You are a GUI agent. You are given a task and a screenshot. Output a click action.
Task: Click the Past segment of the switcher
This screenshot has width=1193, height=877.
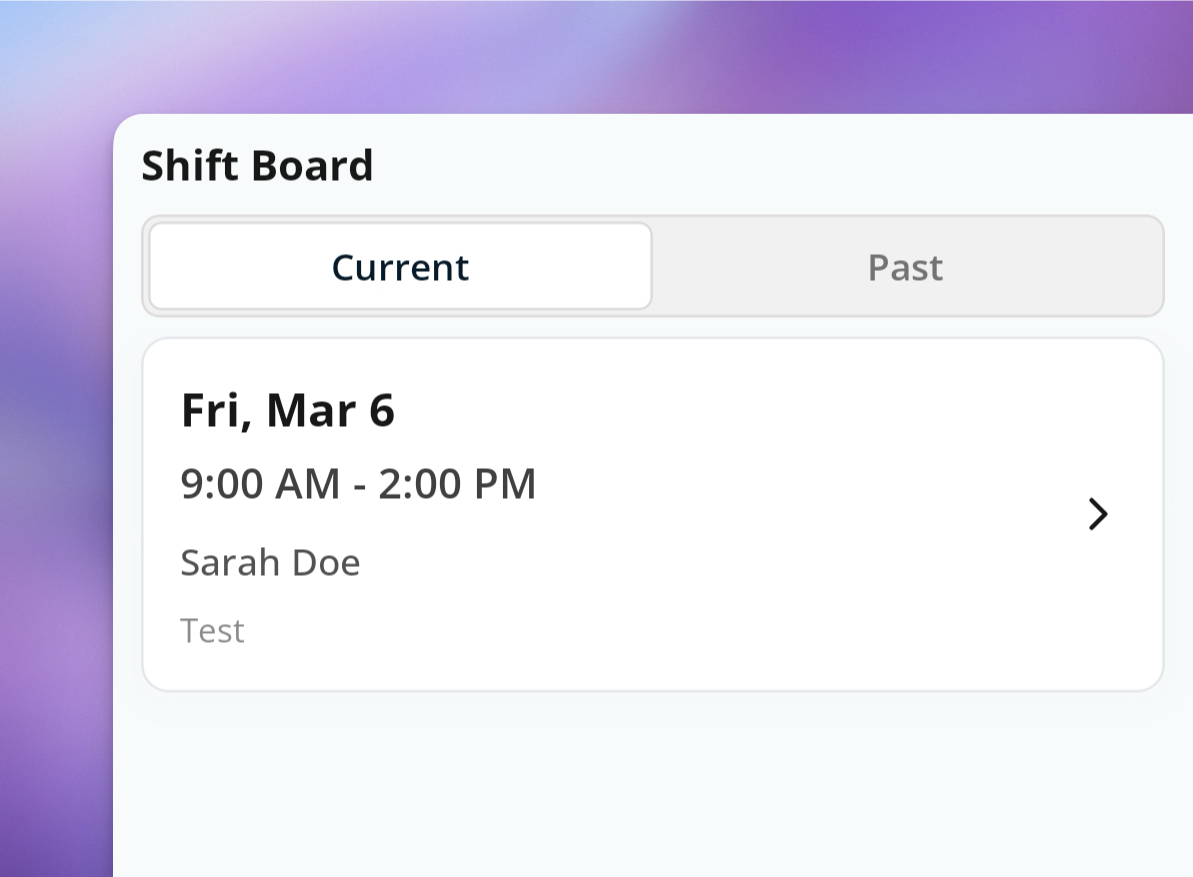(x=904, y=266)
